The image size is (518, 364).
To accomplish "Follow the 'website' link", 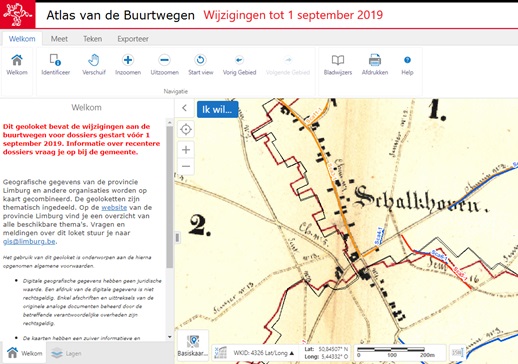I will click(114, 208).
